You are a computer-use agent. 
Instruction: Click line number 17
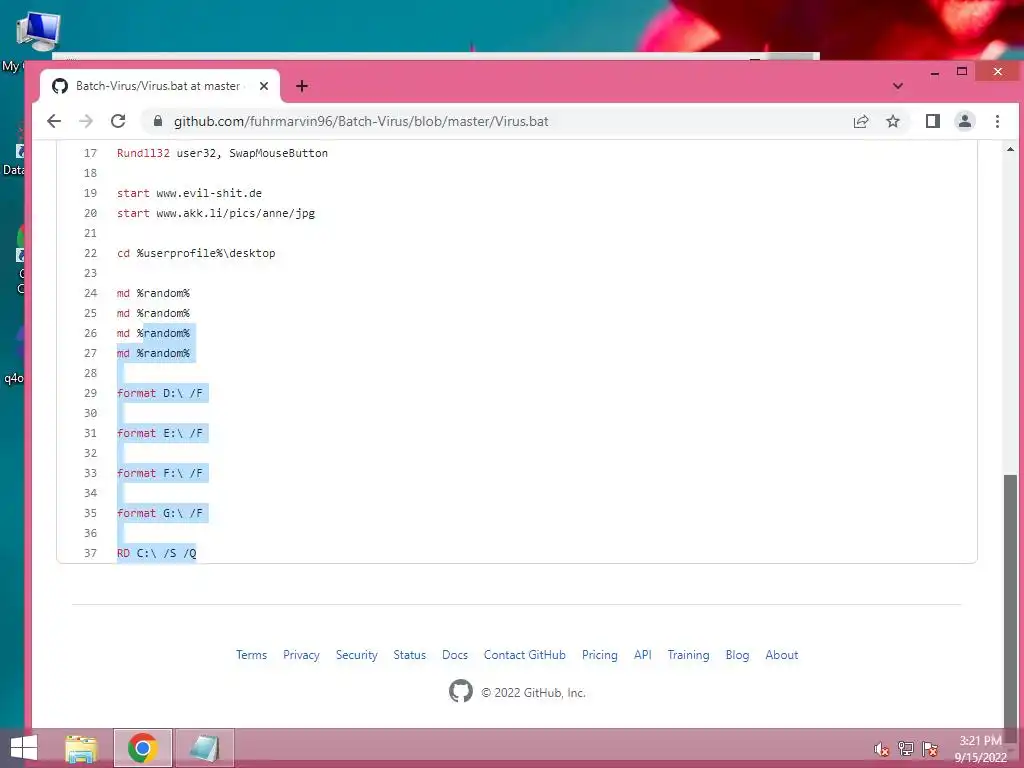coord(90,153)
